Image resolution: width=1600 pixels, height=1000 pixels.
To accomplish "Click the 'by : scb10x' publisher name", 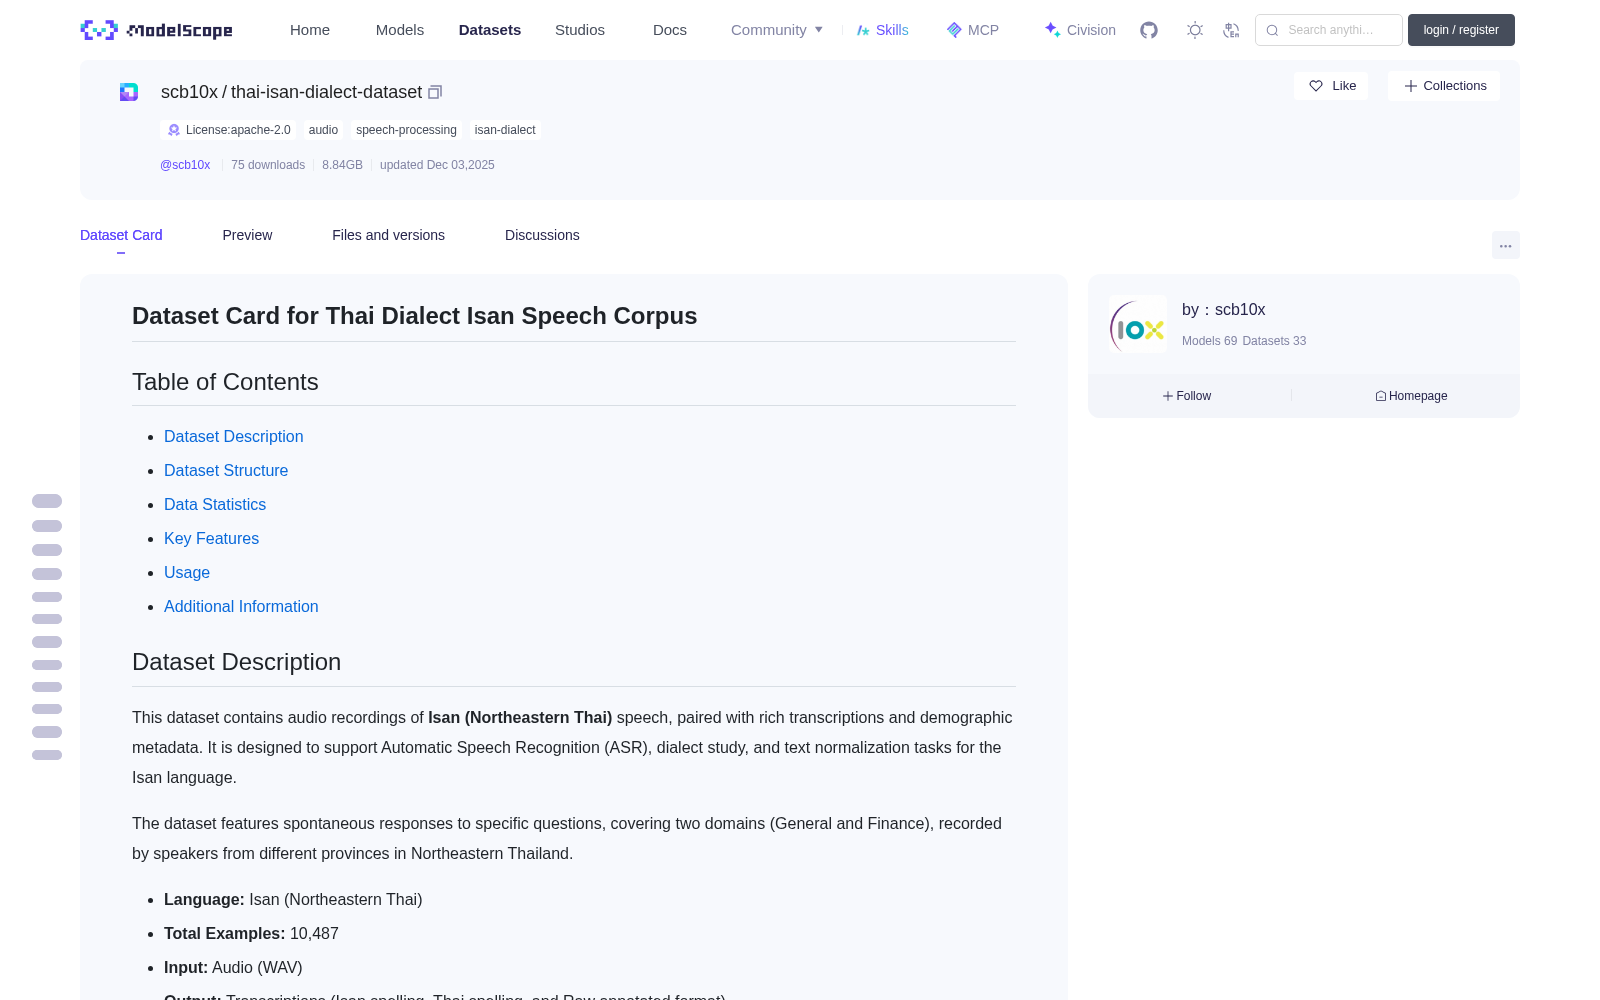I will coord(1224,310).
